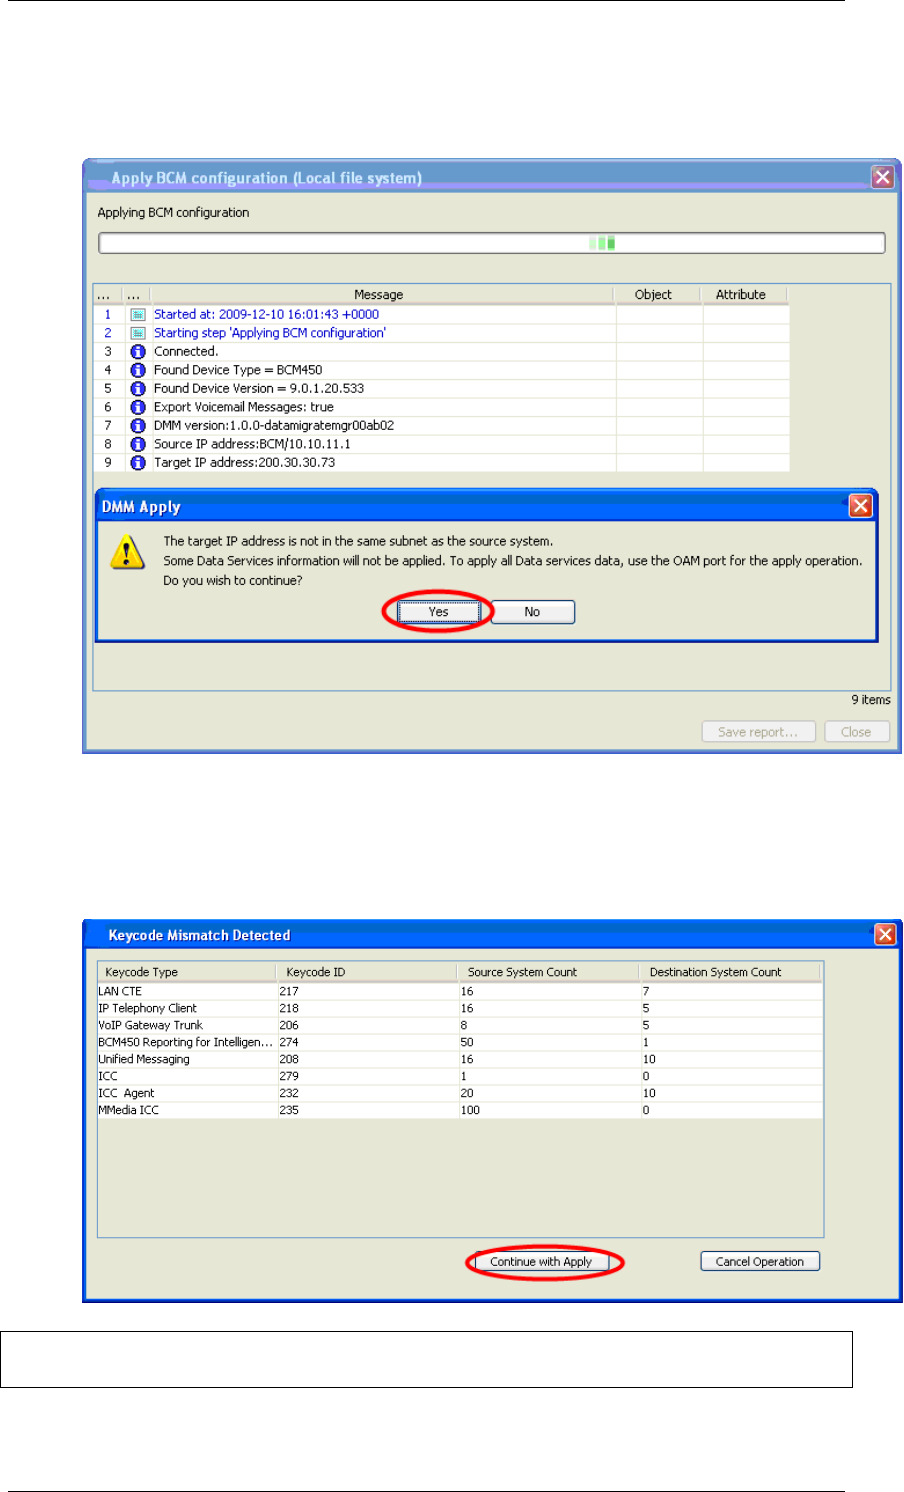The height and width of the screenshot is (1492, 904).
Task: Click info icon beside 'Export Voicemail Messages: true'
Action: pyautogui.click(x=138, y=407)
